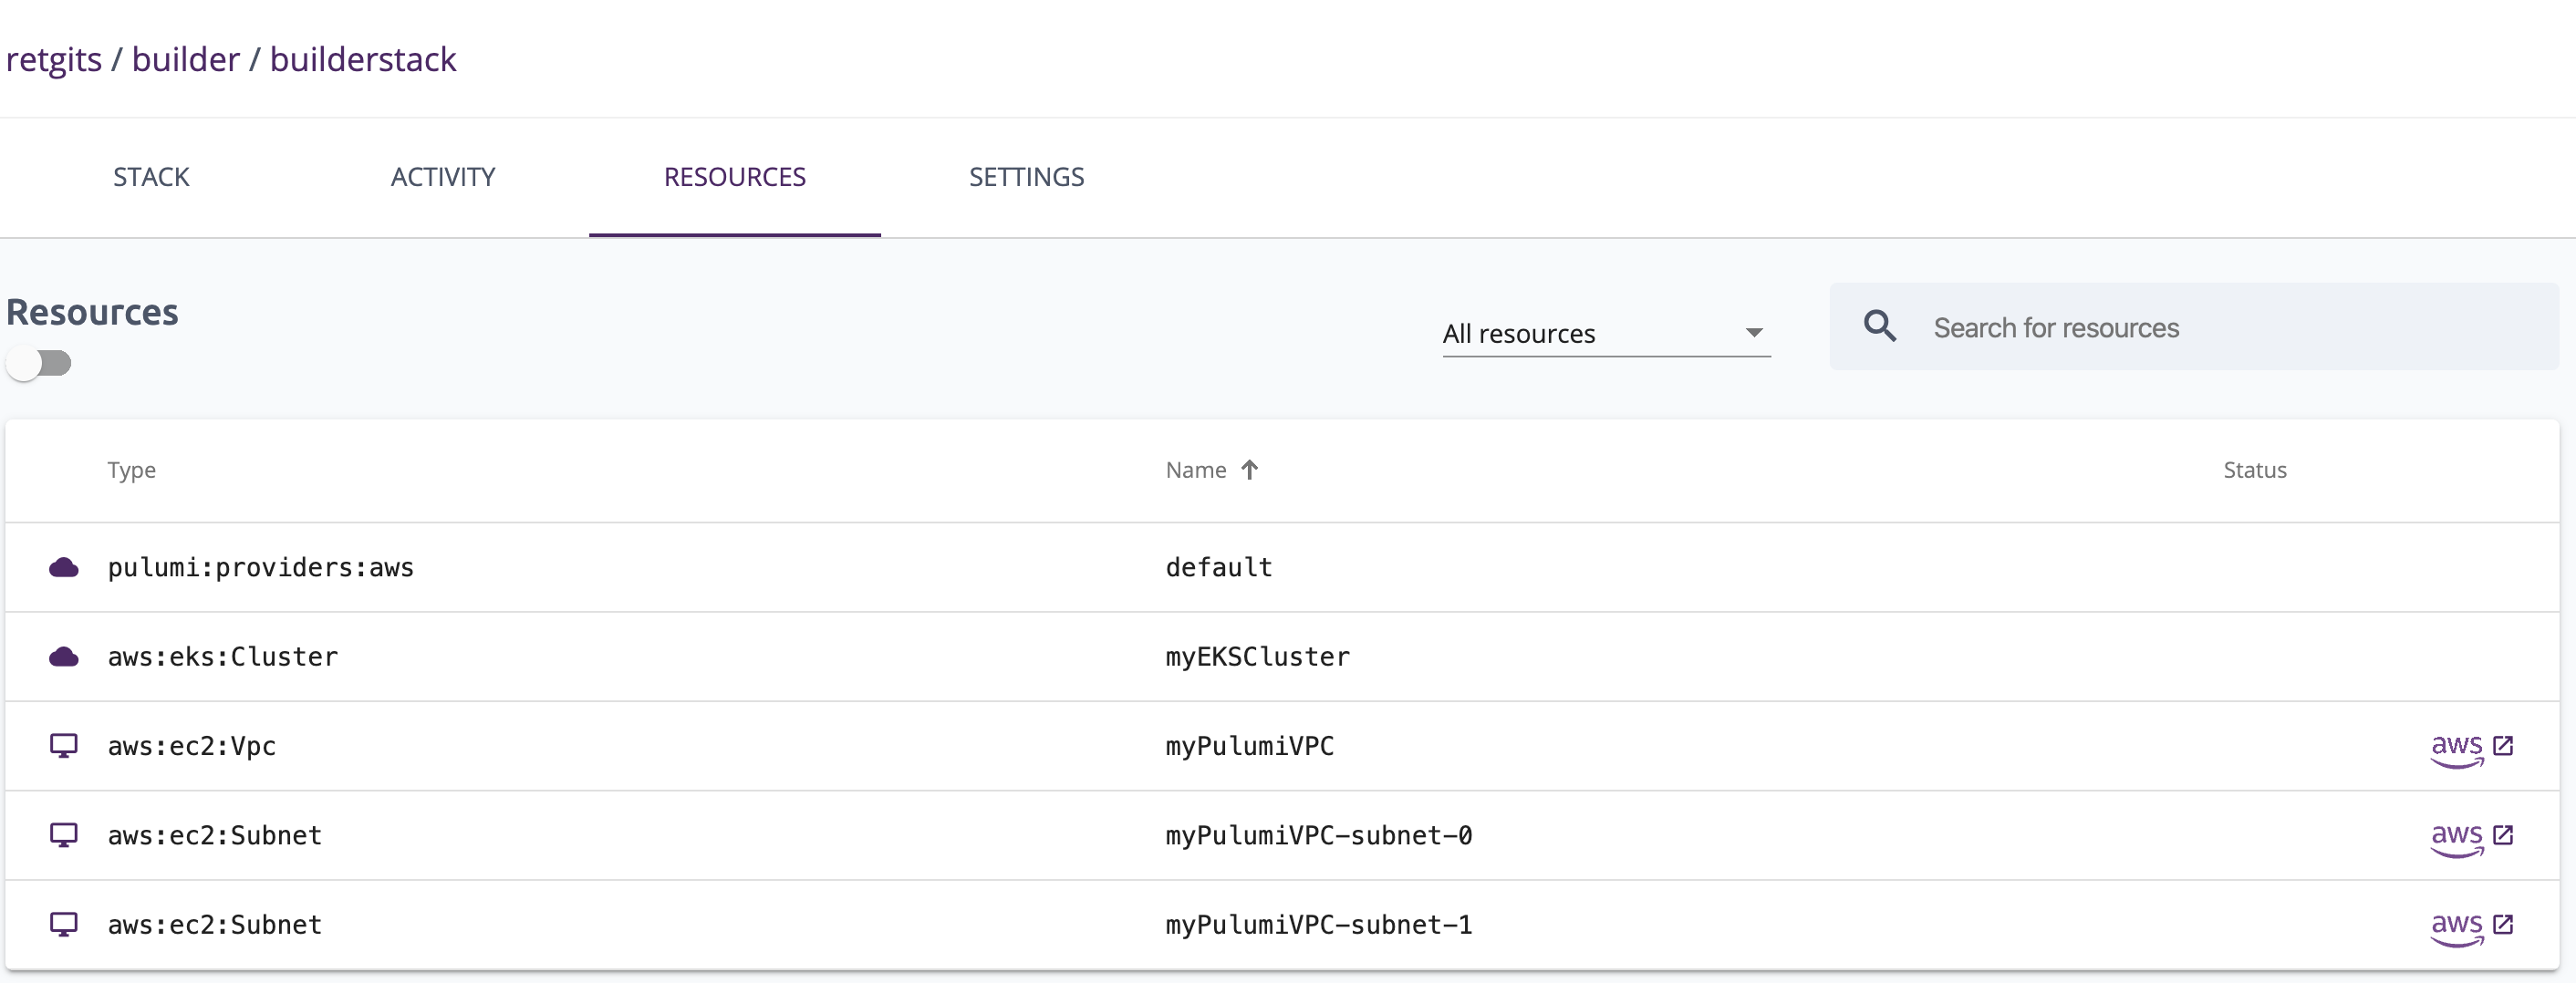Click the cloud icon beside aws:eks:Cluster
This screenshot has height=983, width=2576.
(64, 656)
